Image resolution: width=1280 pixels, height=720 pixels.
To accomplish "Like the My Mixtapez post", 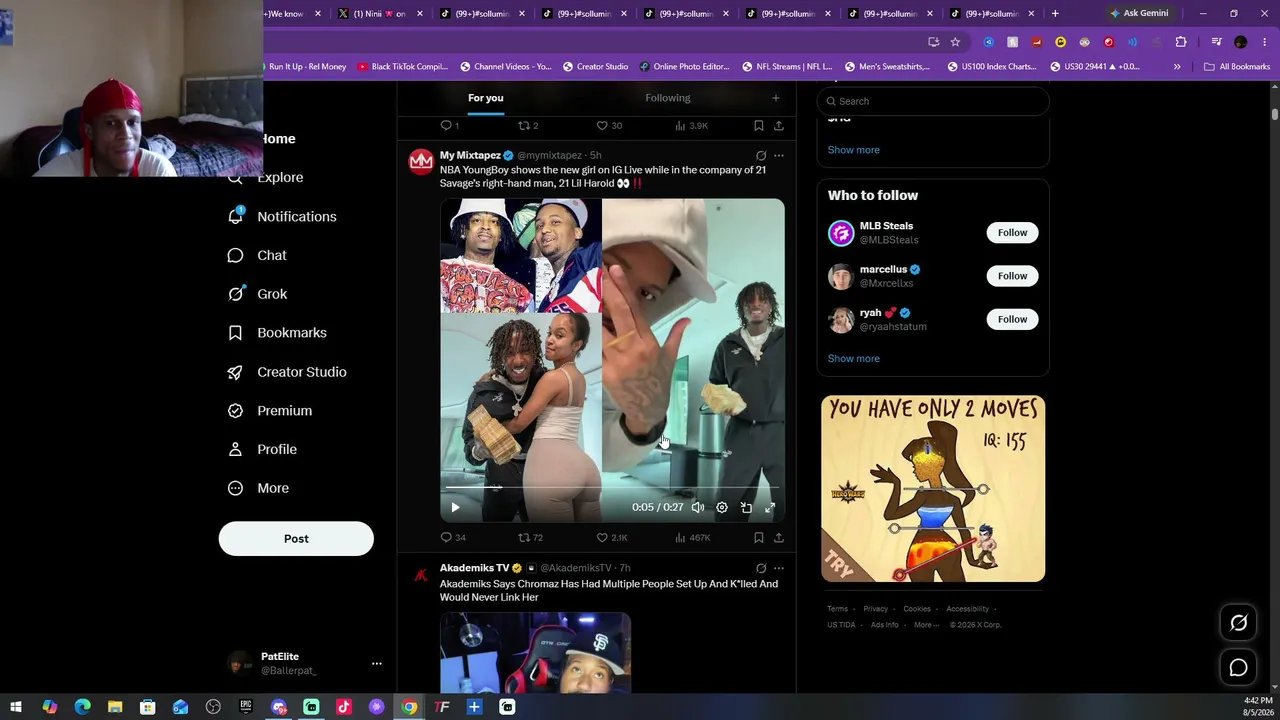I will (x=602, y=537).
